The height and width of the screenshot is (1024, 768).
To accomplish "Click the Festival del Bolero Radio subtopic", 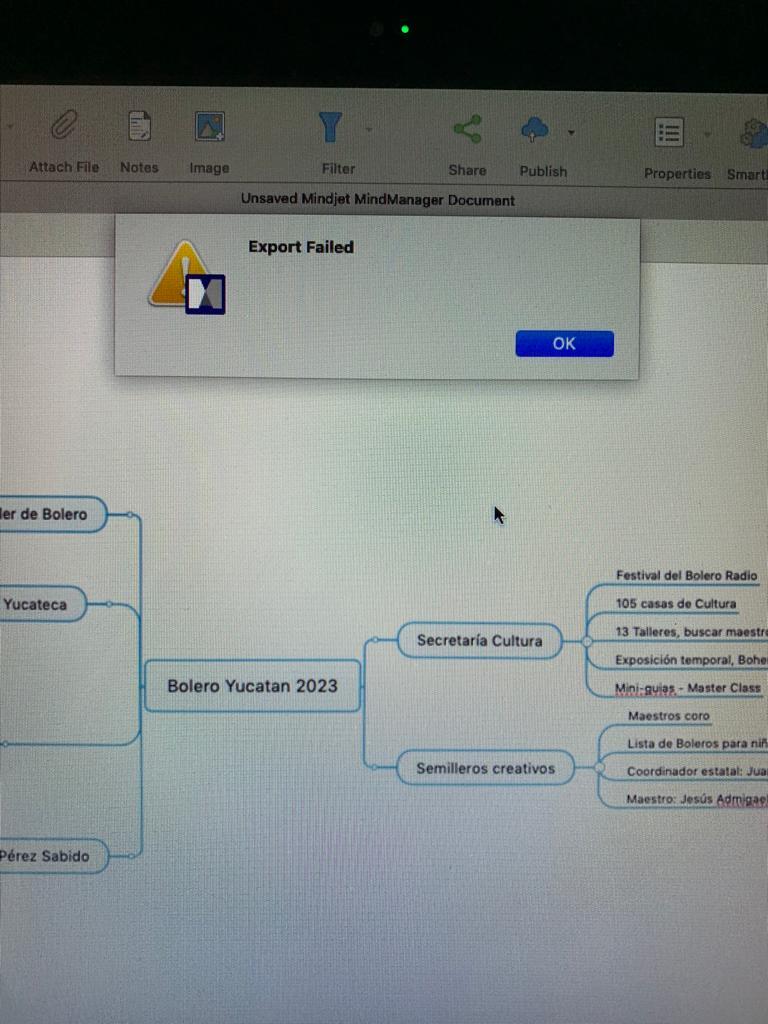I will (x=686, y=576).
